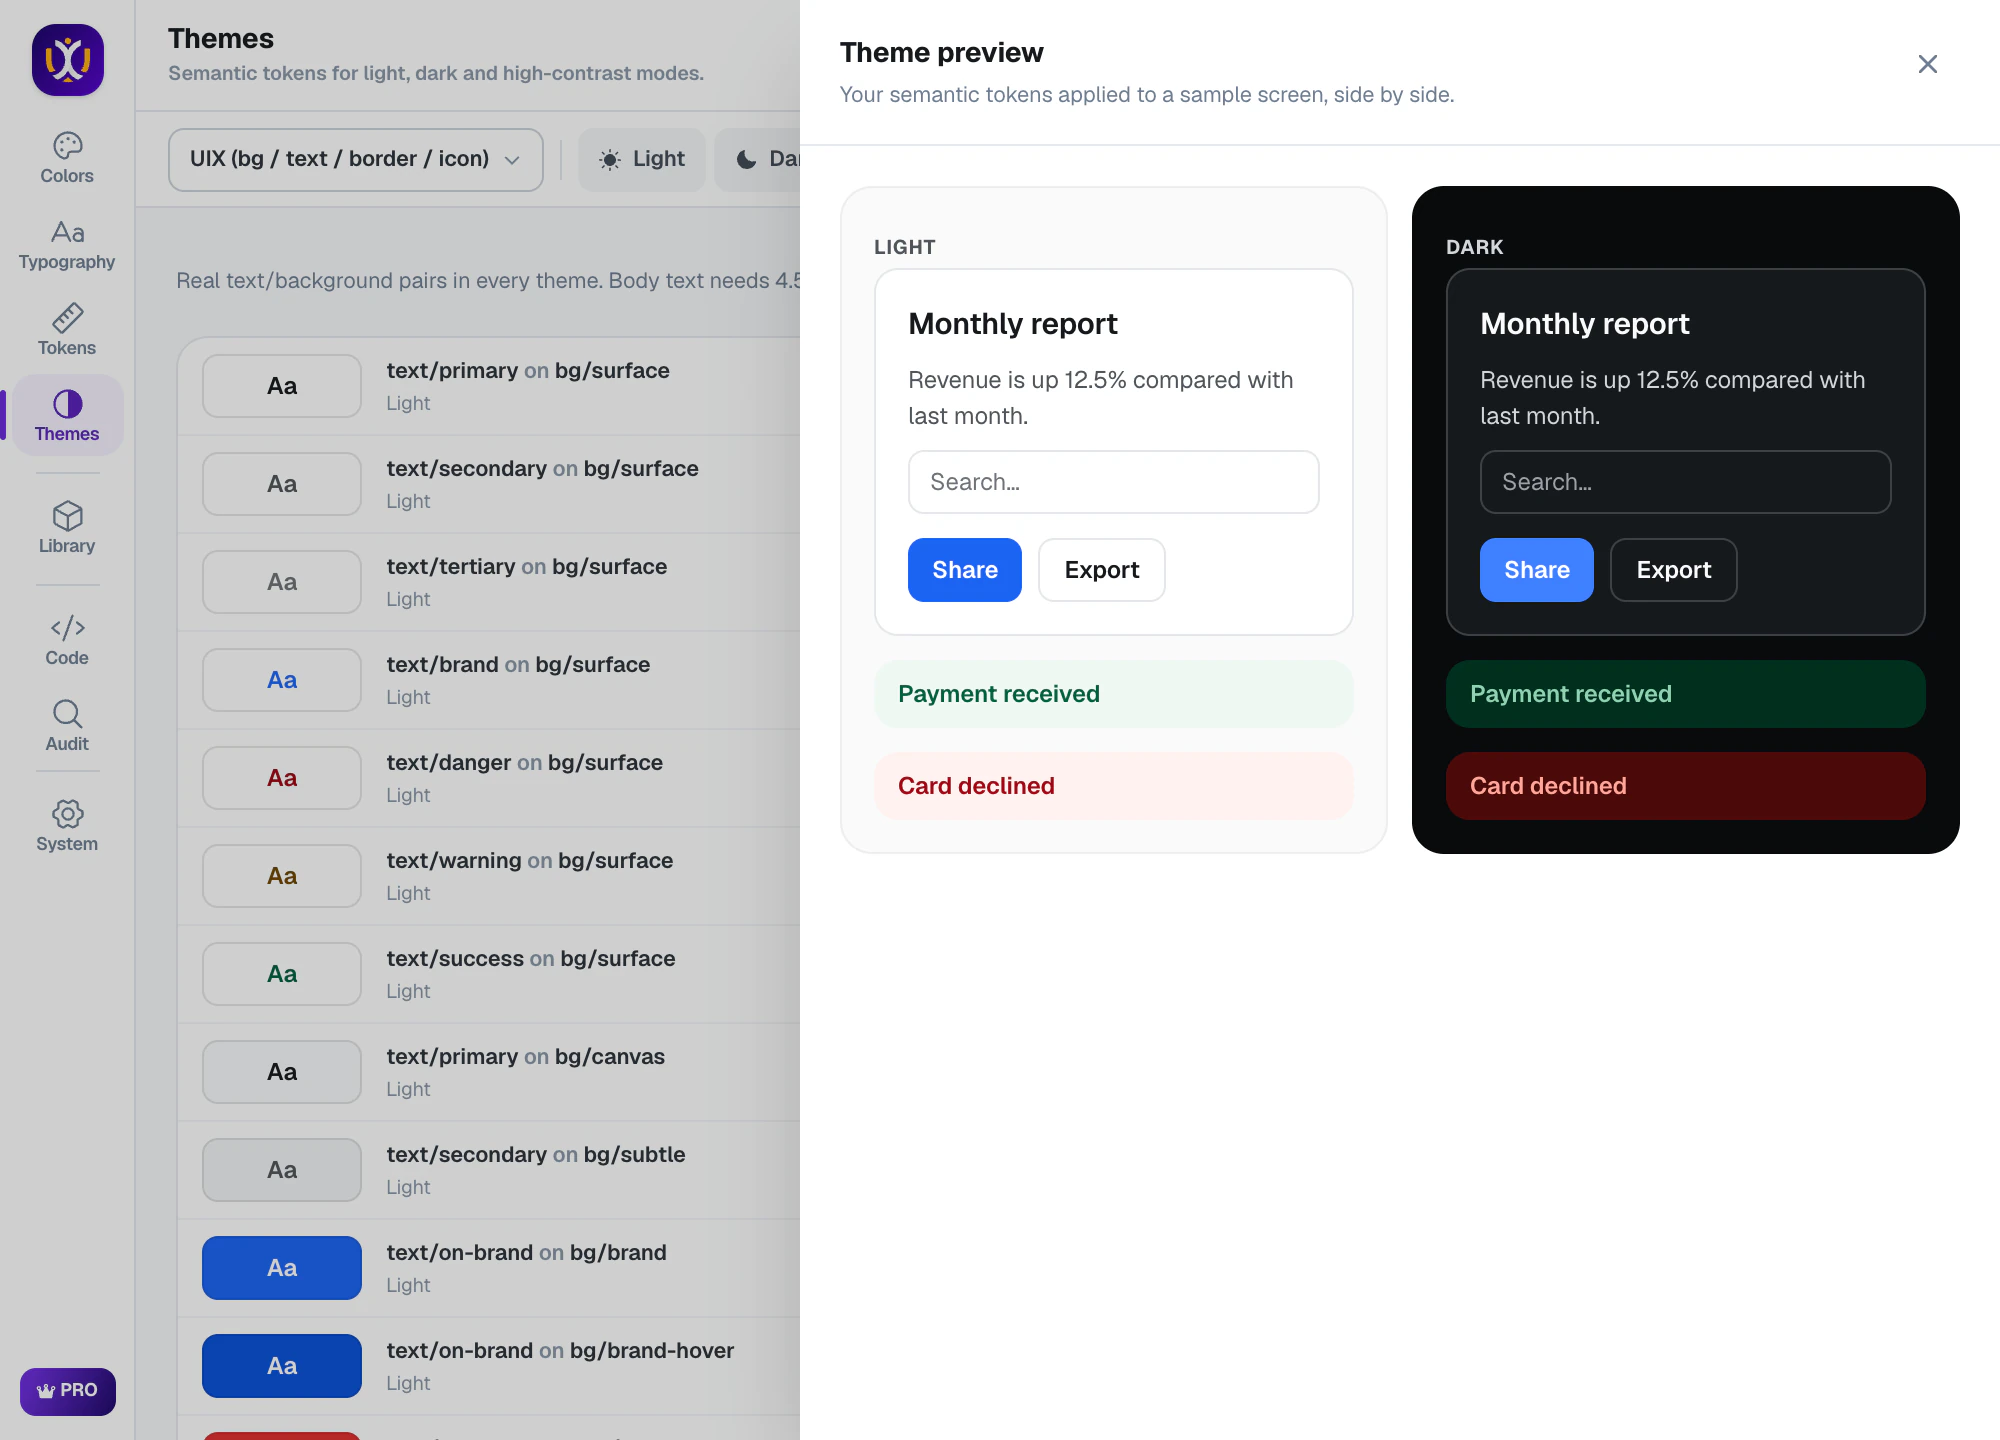Open the Audit magnifier section
Screen dimensions: 2000x1440
point(67,726)
